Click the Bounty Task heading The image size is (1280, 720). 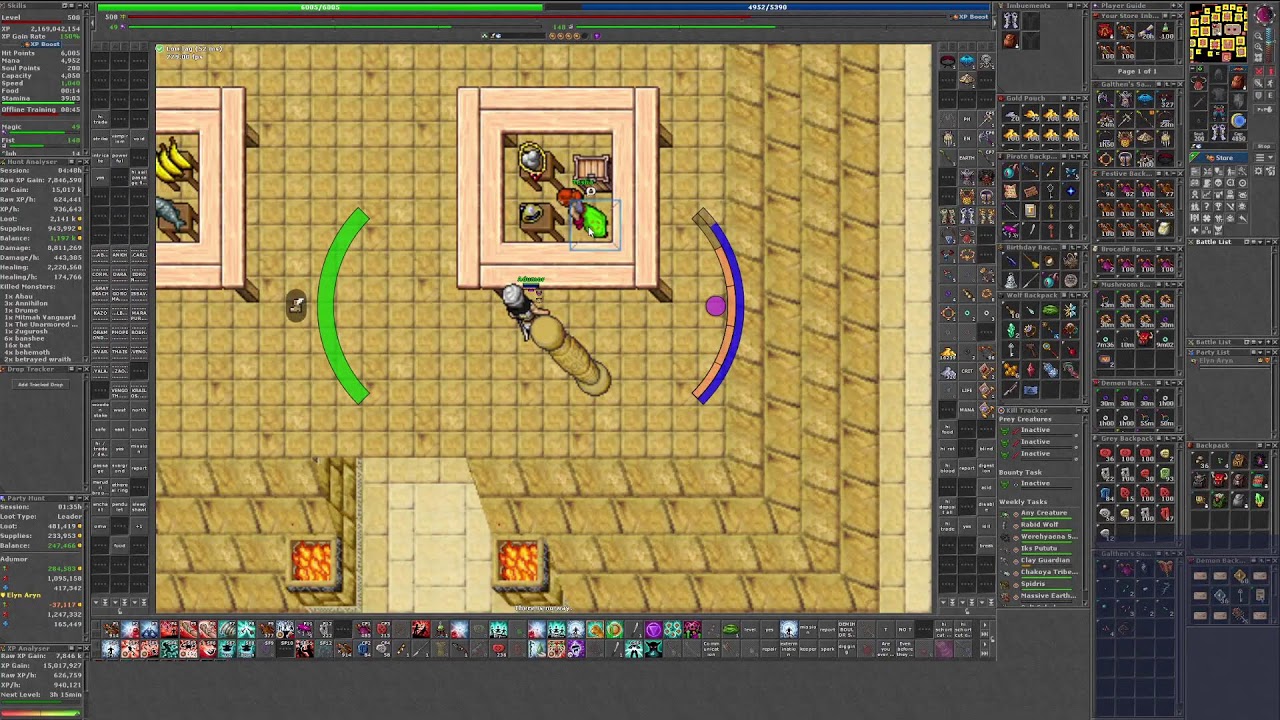click(1020, 472)
